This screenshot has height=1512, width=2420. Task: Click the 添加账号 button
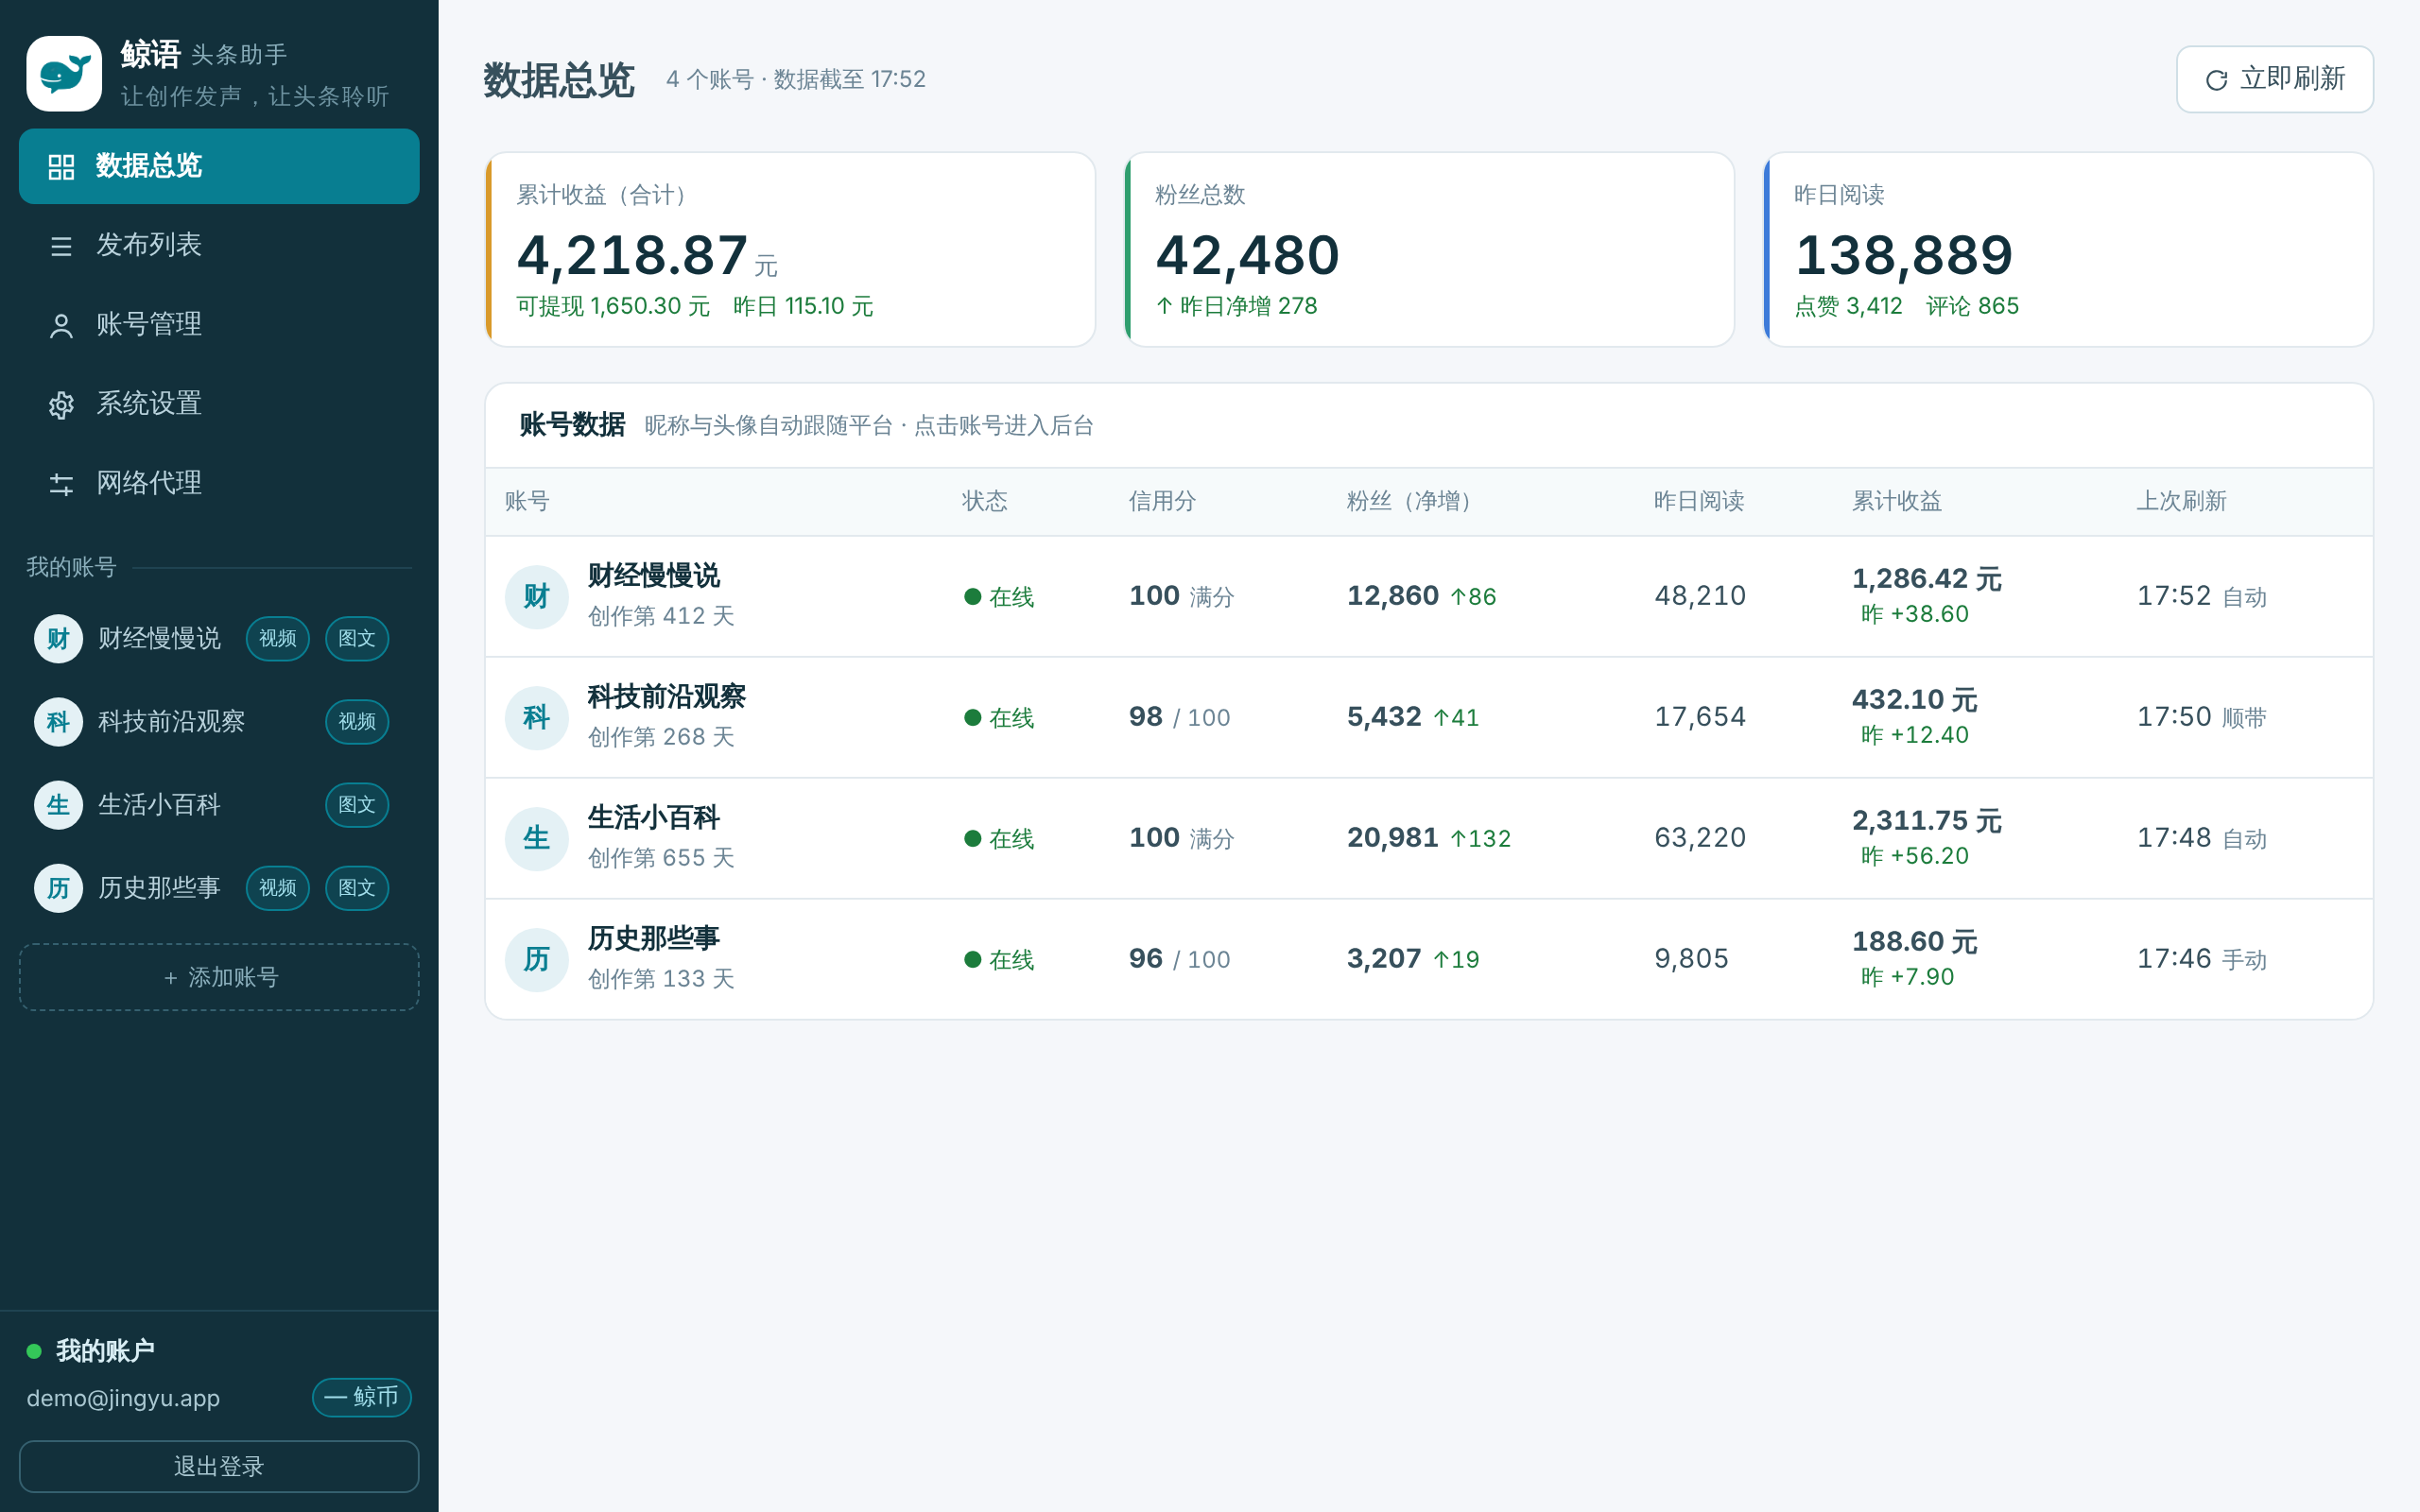219,977
